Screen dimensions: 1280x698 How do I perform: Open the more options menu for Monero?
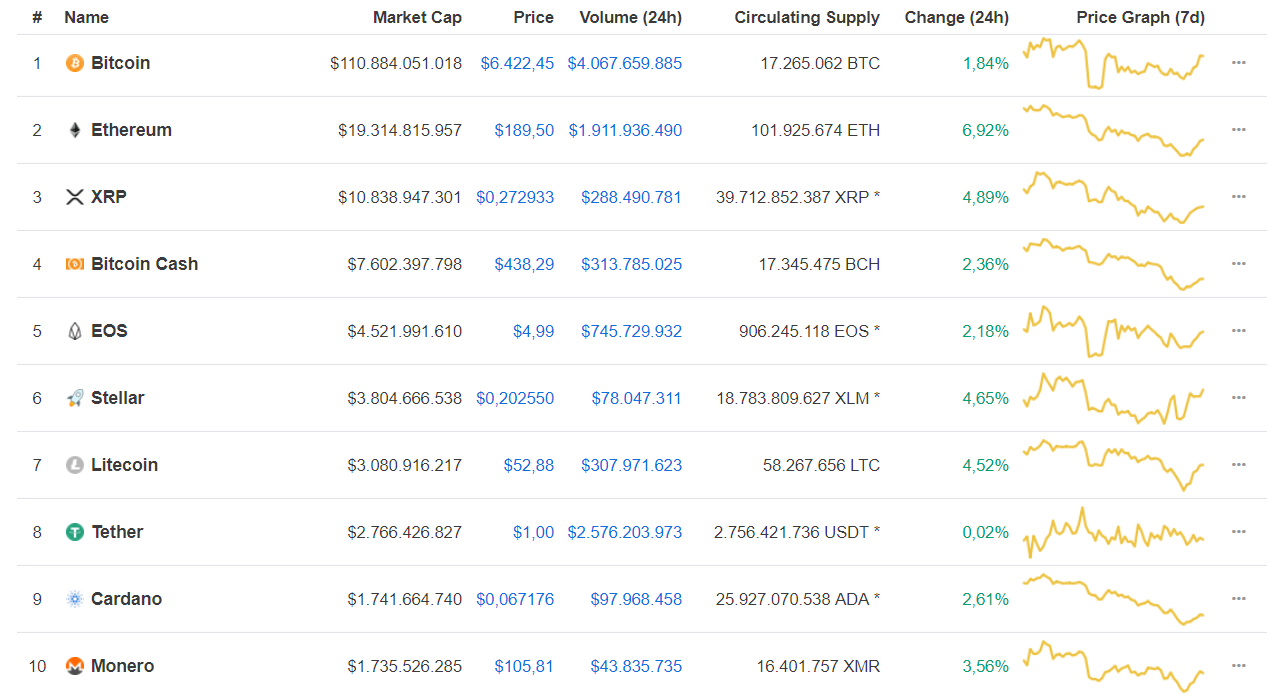[1239, 665]
